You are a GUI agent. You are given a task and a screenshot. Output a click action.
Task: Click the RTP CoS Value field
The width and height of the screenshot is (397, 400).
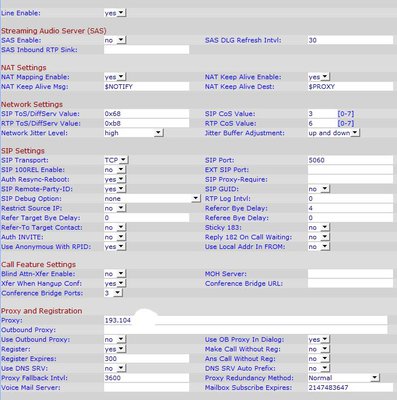322,123
